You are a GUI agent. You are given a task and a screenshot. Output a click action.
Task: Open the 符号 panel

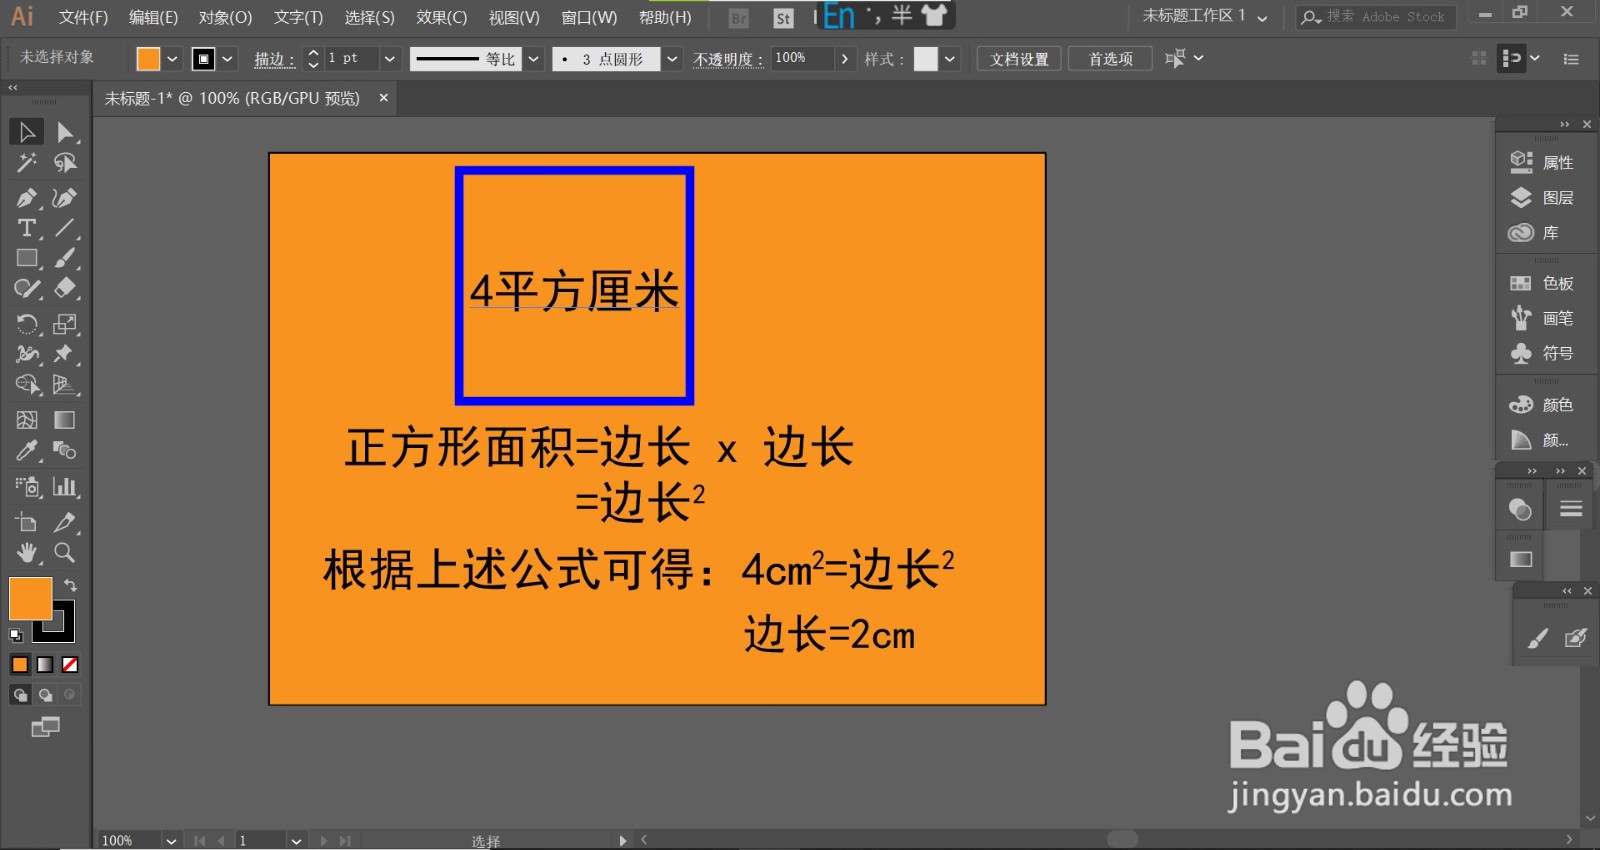pyautogui.click(x=1541, y=353)
